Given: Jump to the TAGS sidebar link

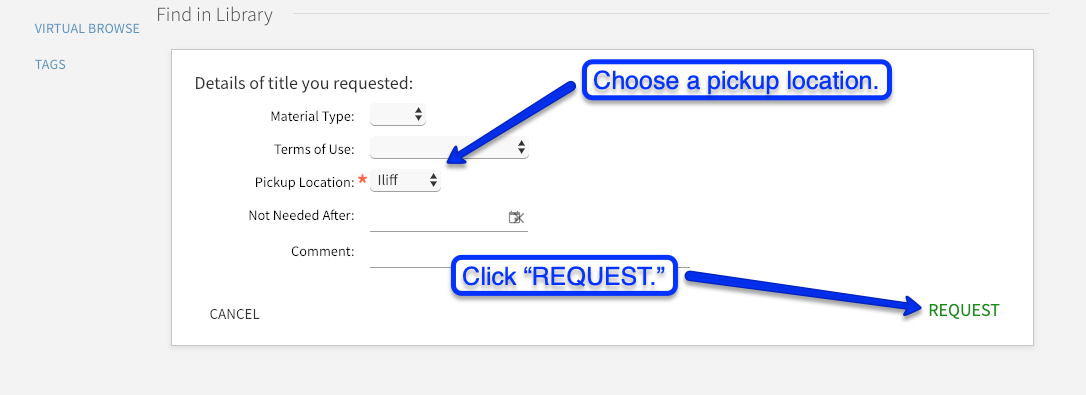Looking at the screenshot, I should (51, 65).
